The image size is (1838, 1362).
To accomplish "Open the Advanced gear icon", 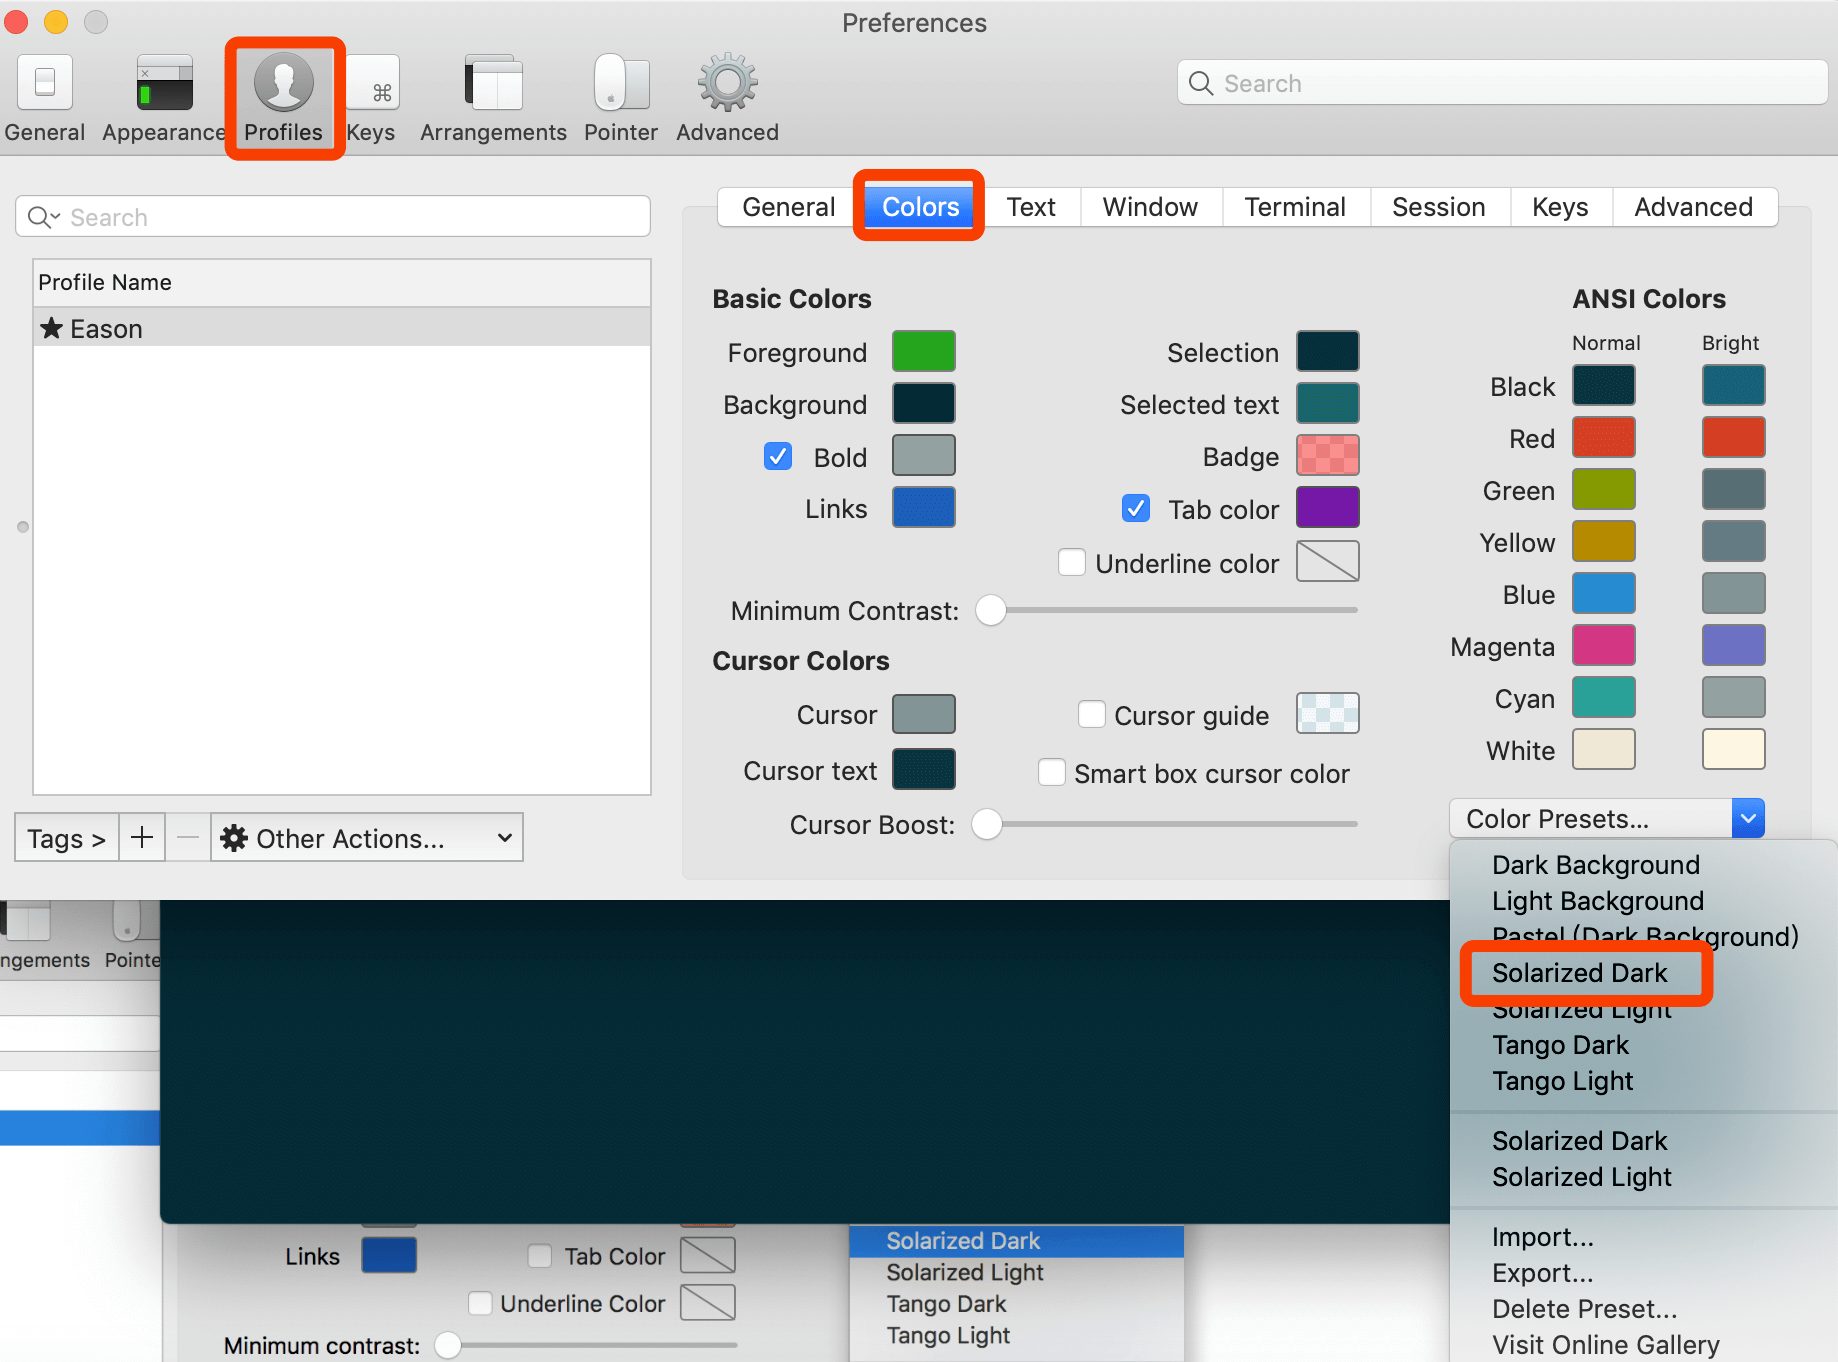I will point(727,83).
